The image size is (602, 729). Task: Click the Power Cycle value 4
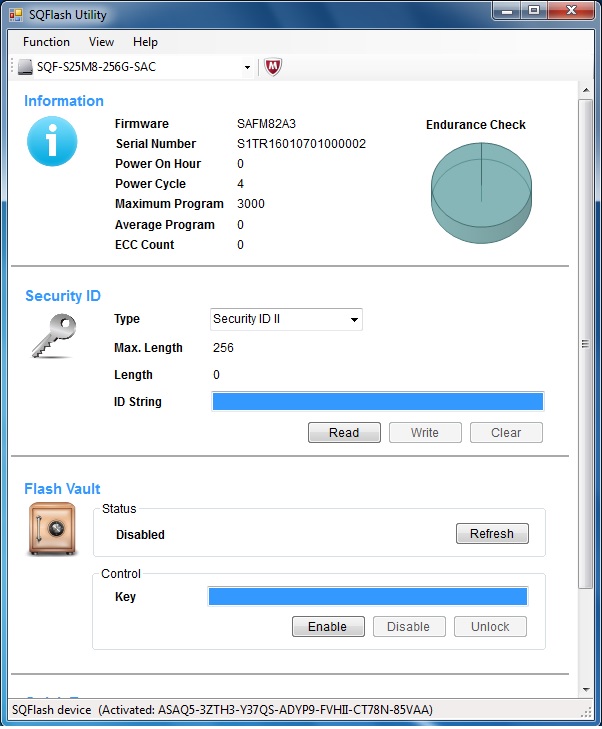(x=240, y=184)
